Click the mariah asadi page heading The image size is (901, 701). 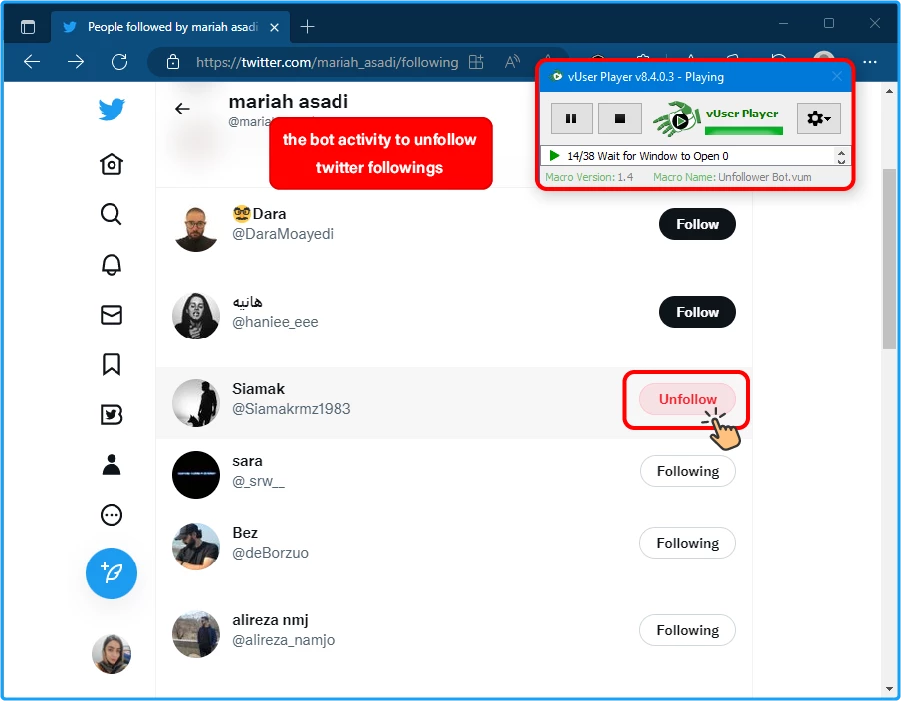288,102
